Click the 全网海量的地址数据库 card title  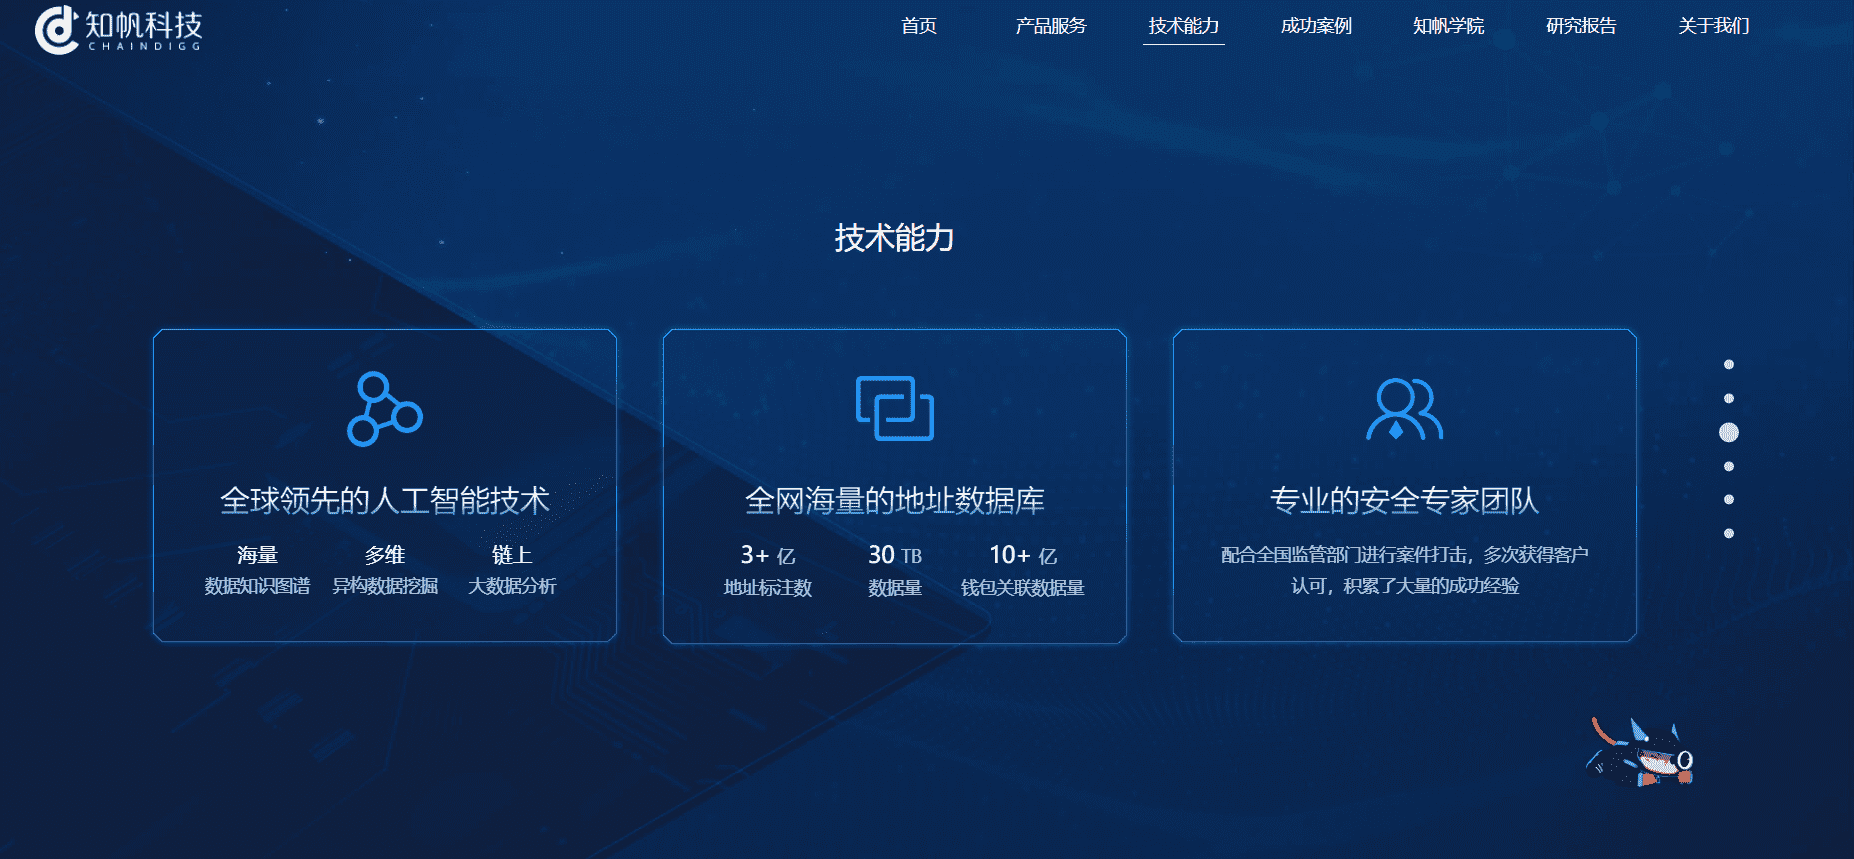click(895, 500)
